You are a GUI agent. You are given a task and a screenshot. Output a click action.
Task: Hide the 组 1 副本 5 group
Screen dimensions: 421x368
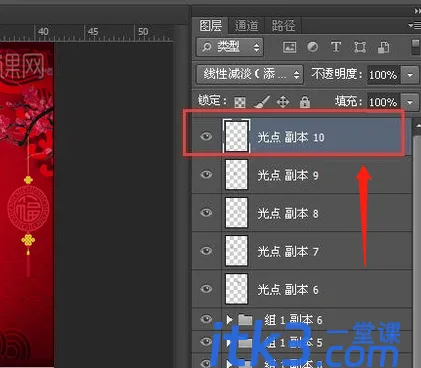pyautogui.click(x=206, y=342)
